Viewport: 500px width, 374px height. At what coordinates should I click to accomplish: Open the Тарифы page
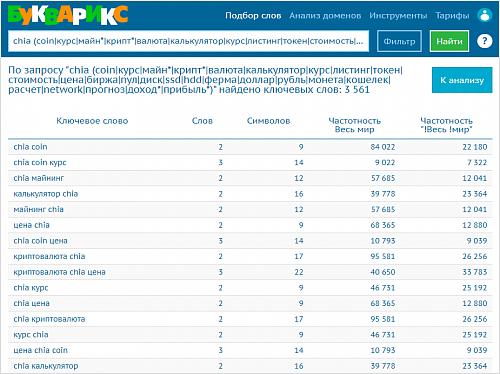coord(452,16)
